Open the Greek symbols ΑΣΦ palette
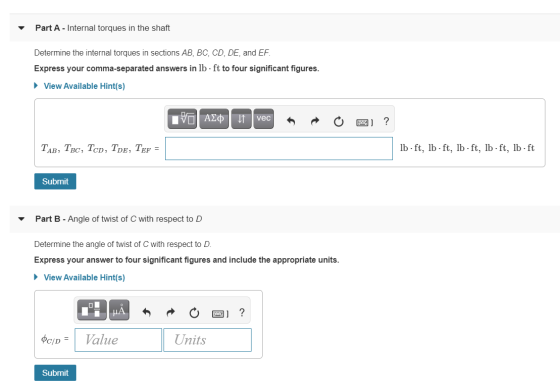Viewport: 560px width, 392px height. click(214, 119)
